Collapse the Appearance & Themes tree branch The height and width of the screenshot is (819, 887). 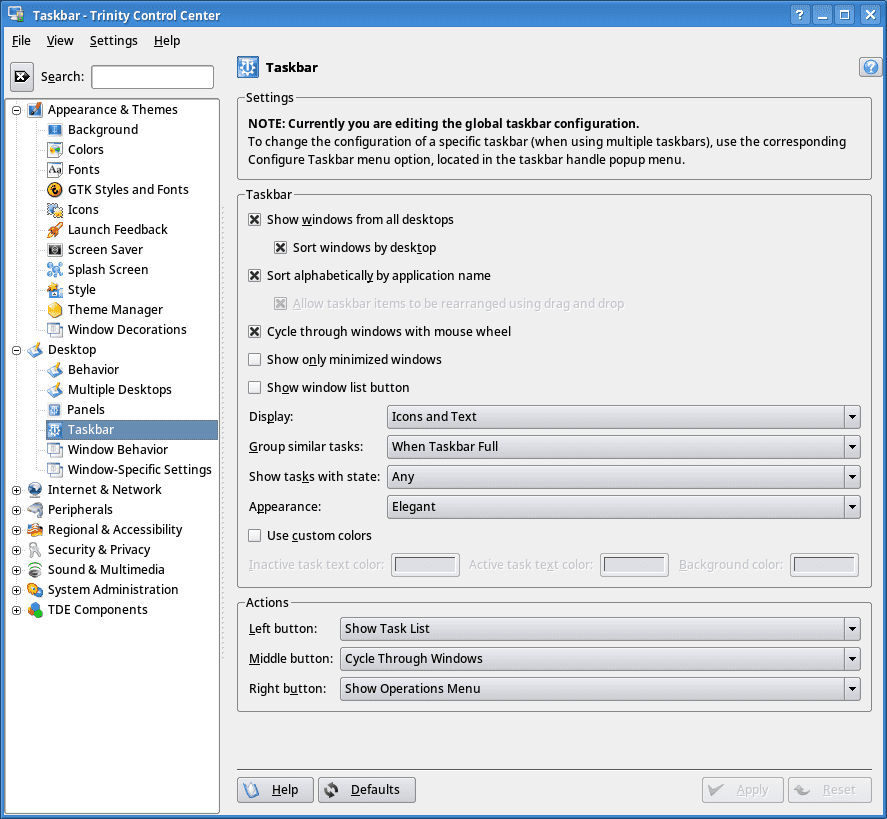pos(16,110)
